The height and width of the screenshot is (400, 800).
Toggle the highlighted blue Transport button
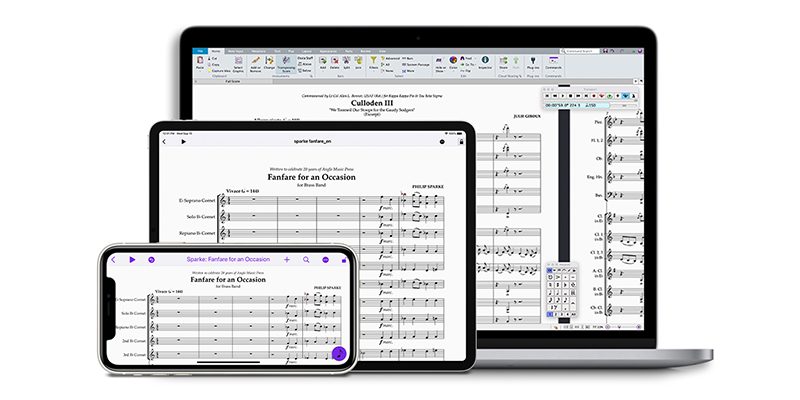tap(626, 96)
